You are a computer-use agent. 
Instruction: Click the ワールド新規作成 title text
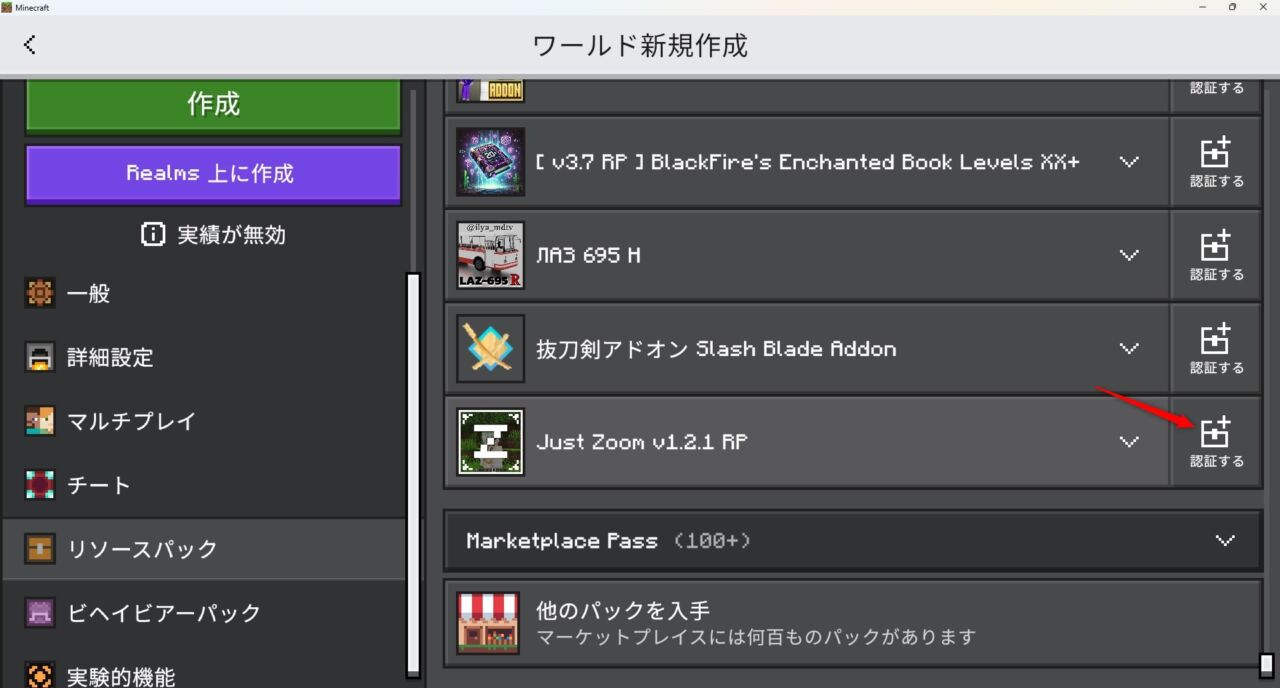(x=640, y=45)
